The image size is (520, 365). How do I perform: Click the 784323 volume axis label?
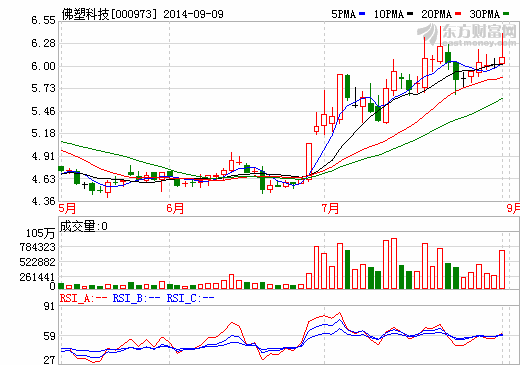click(37, 247)
